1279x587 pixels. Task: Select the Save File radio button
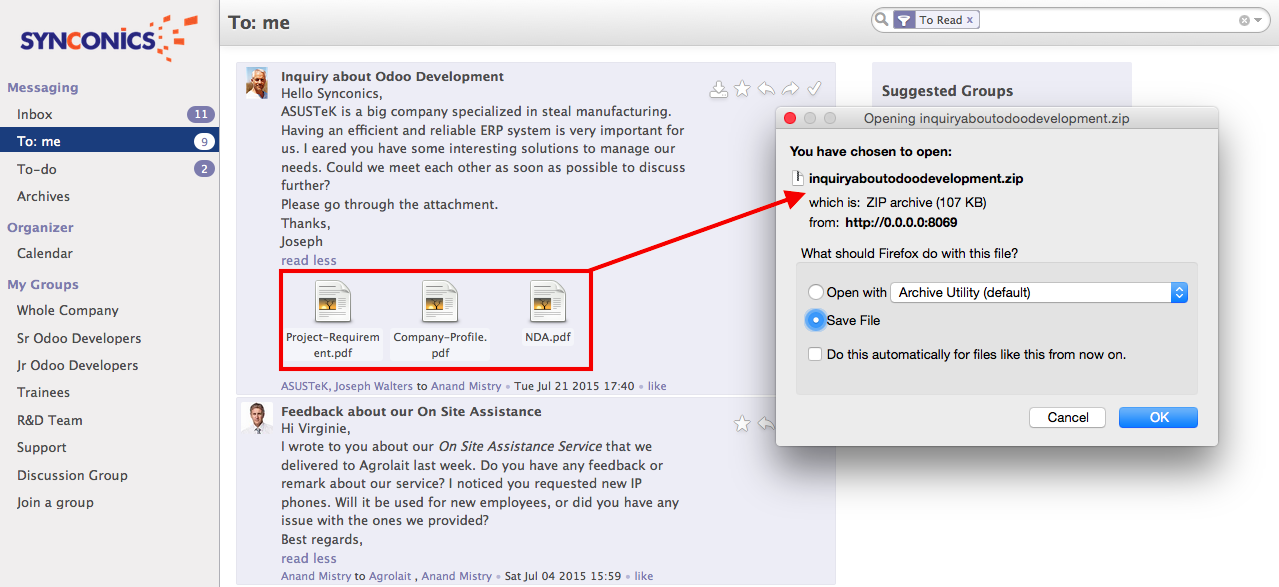pos(816,320)
